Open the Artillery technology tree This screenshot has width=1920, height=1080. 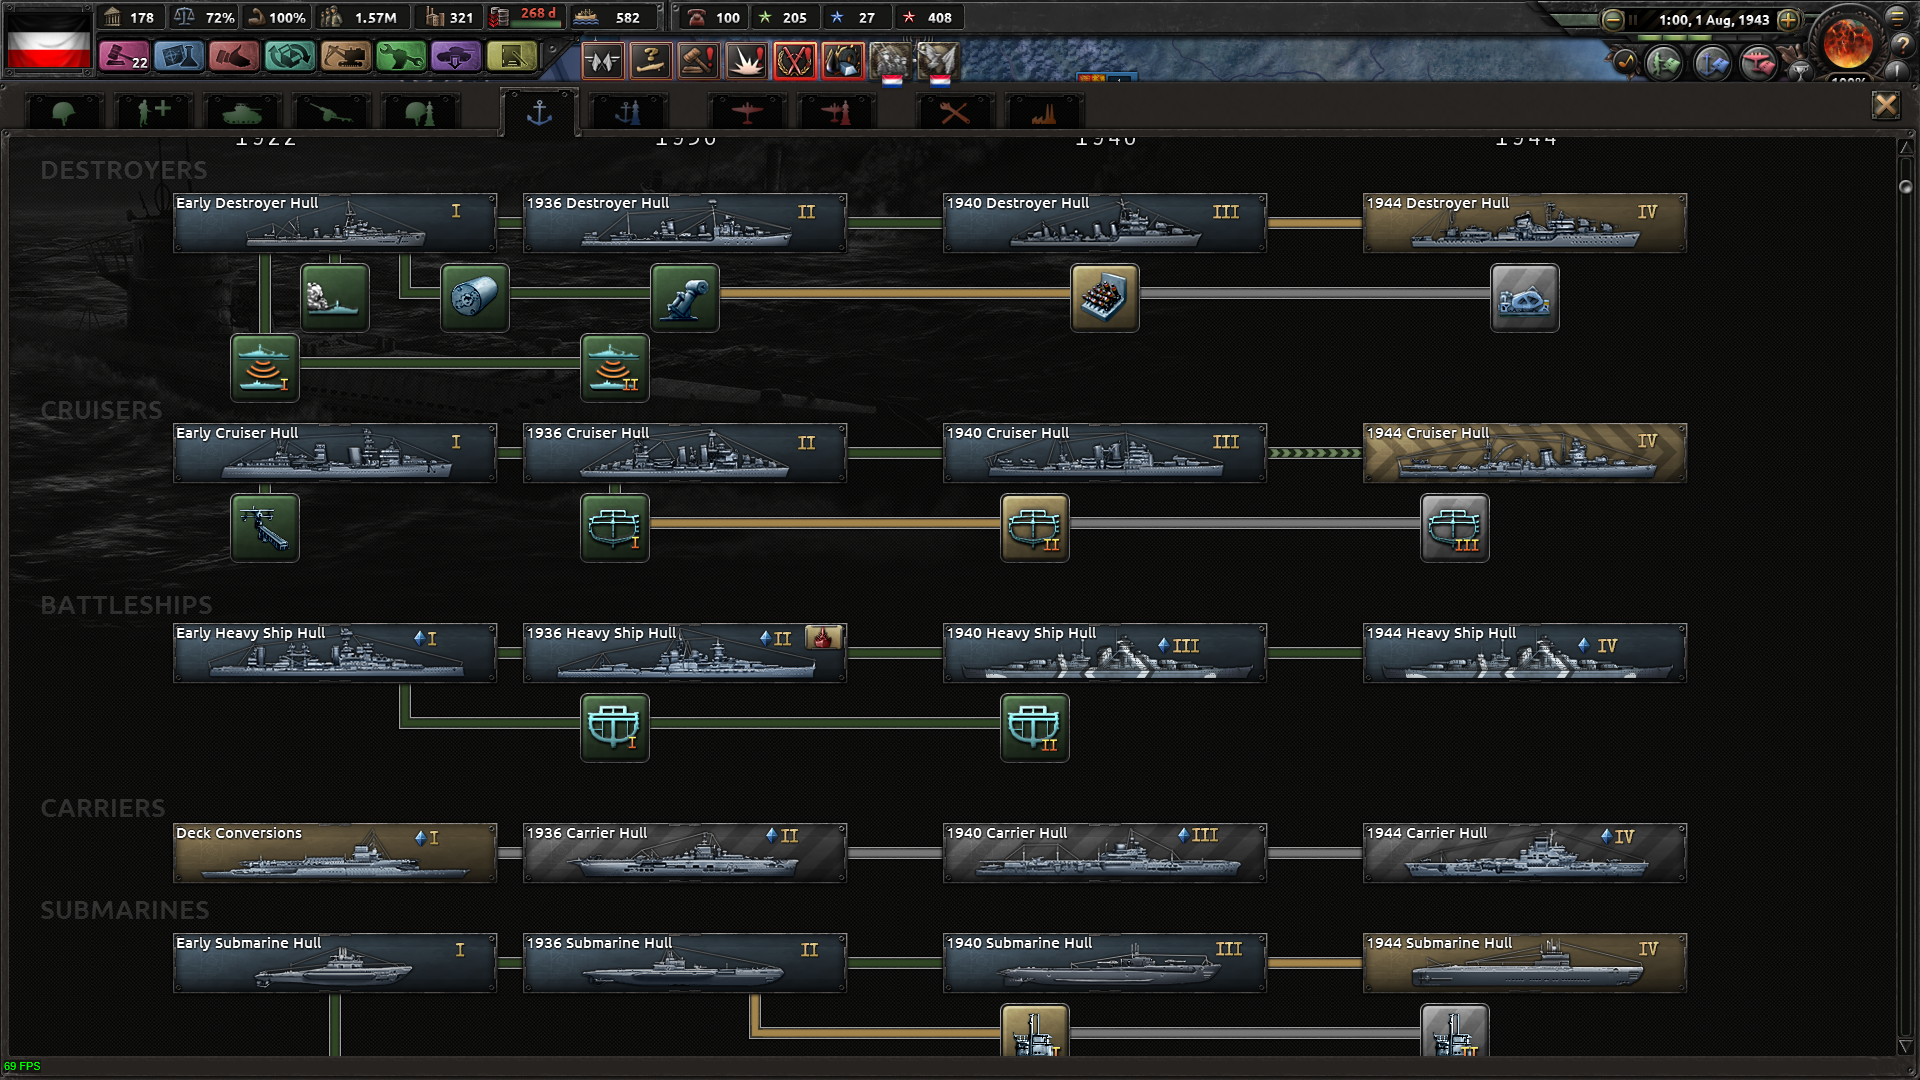tap(331, 112)
